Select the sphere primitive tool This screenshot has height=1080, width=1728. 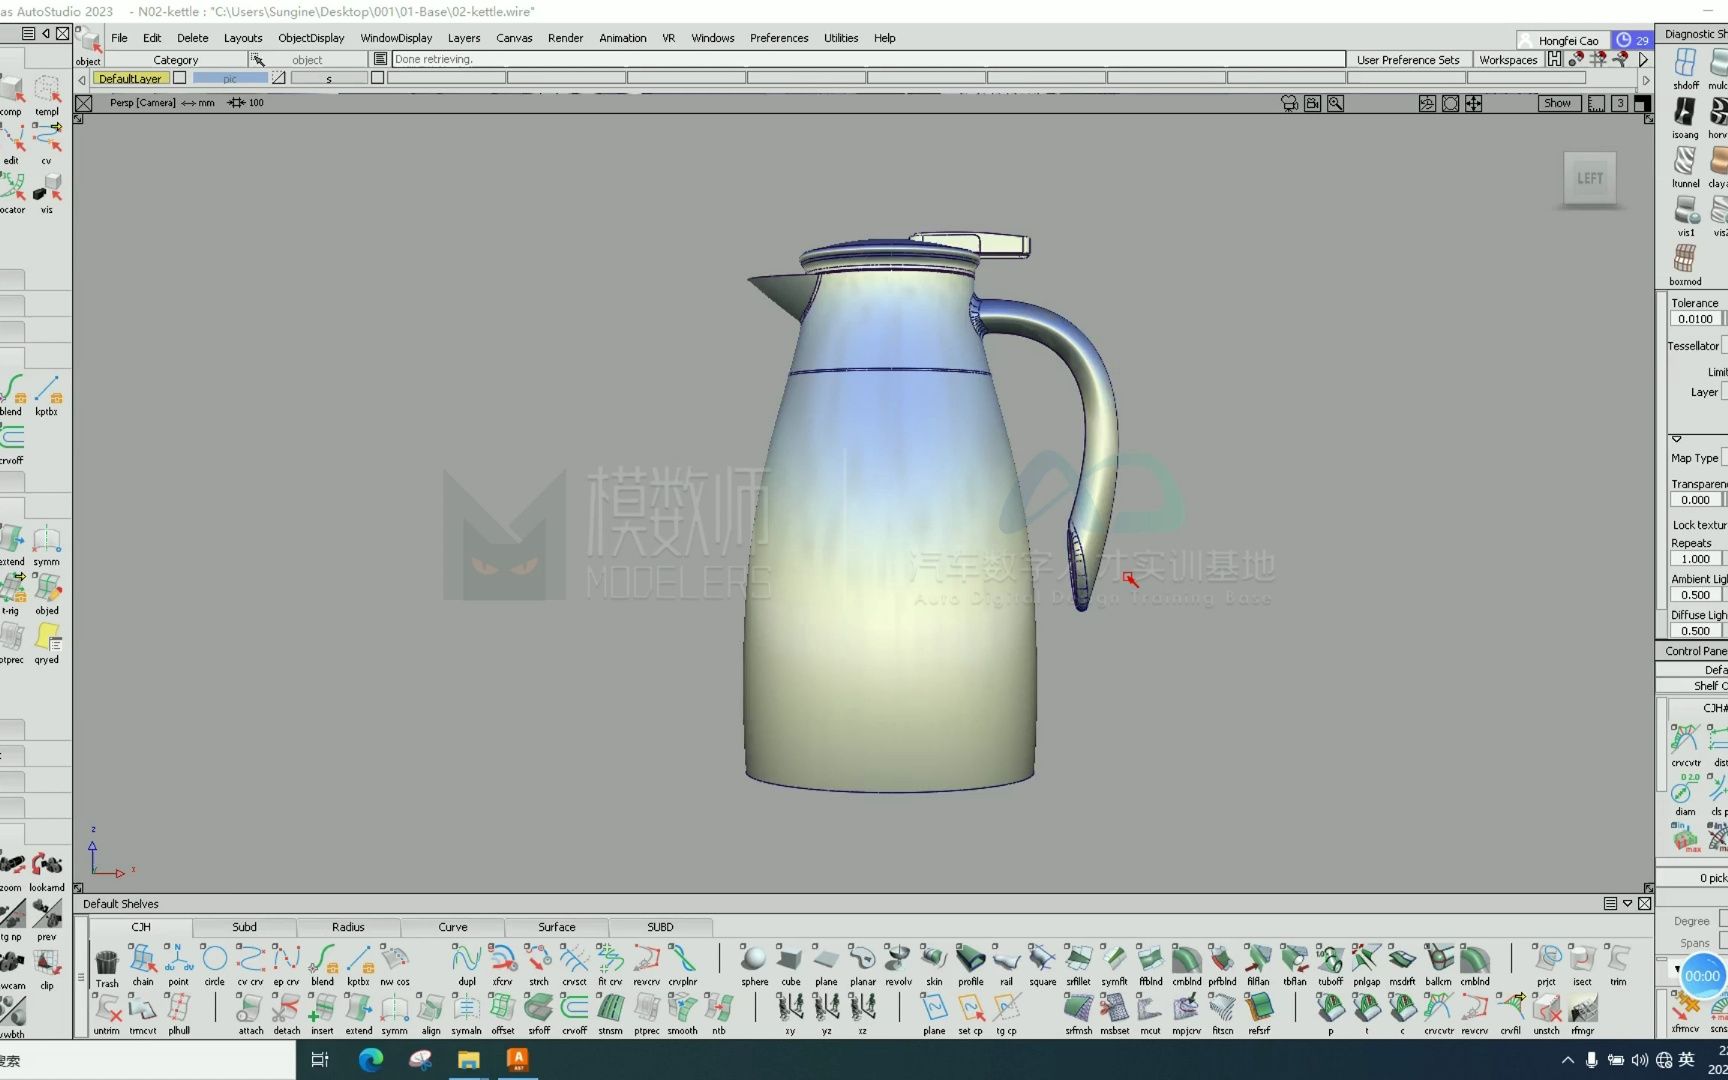[x=754, y=960]
